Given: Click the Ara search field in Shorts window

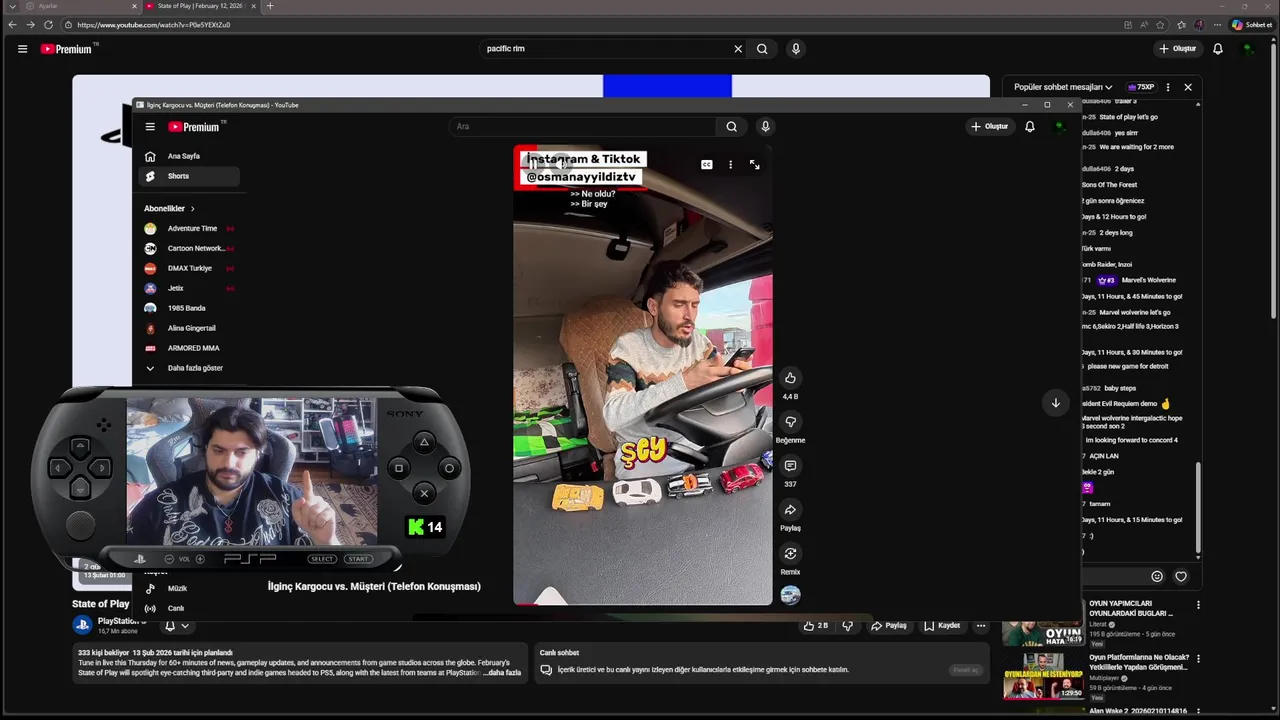Looking at the screenshot, I should (x=583, y=127).
